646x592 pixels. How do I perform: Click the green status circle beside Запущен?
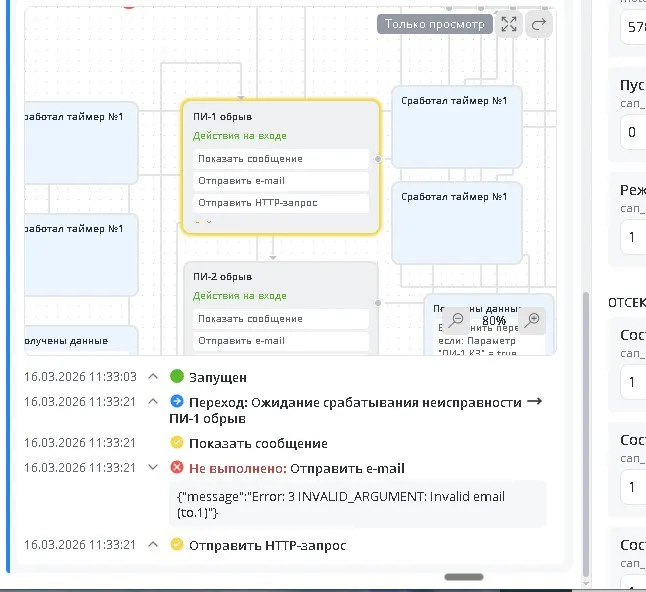(177, 377)
